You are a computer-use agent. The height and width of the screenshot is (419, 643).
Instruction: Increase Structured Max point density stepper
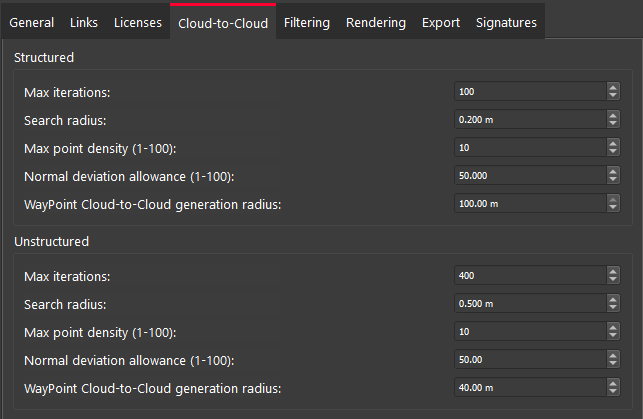pyautogui.click(x=613, y=144)
